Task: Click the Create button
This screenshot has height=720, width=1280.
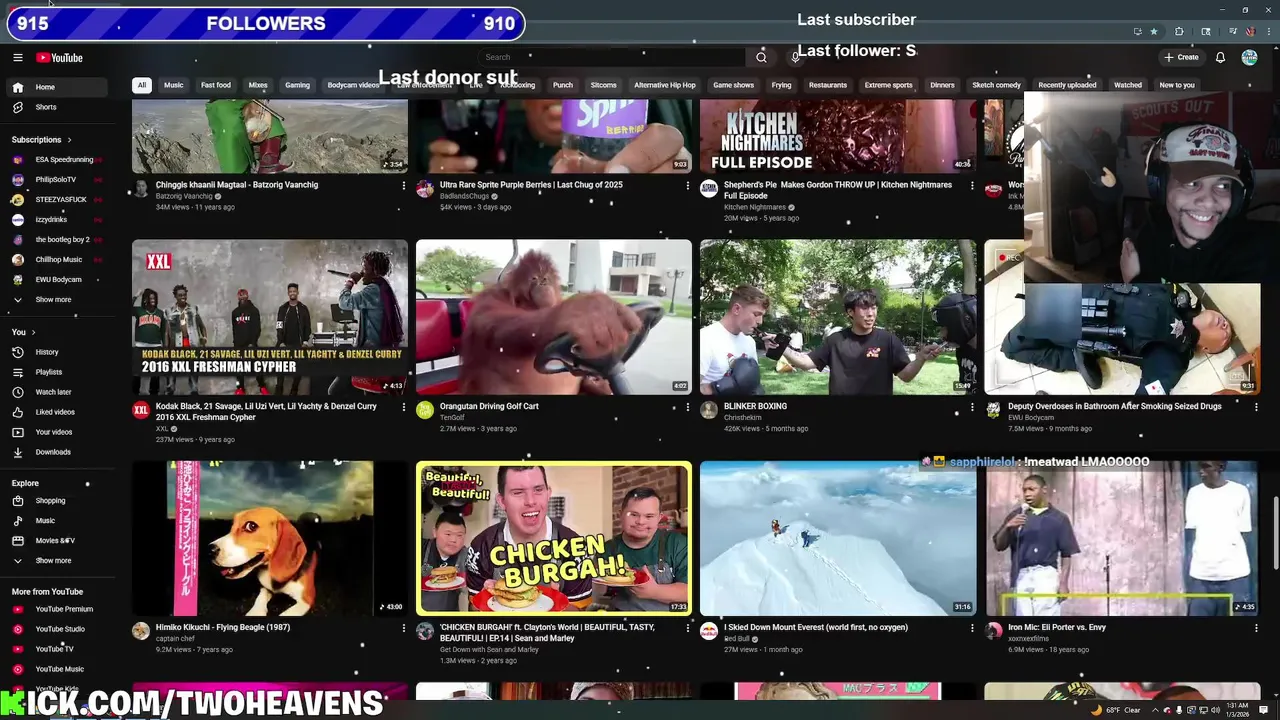Action: 1181,57
